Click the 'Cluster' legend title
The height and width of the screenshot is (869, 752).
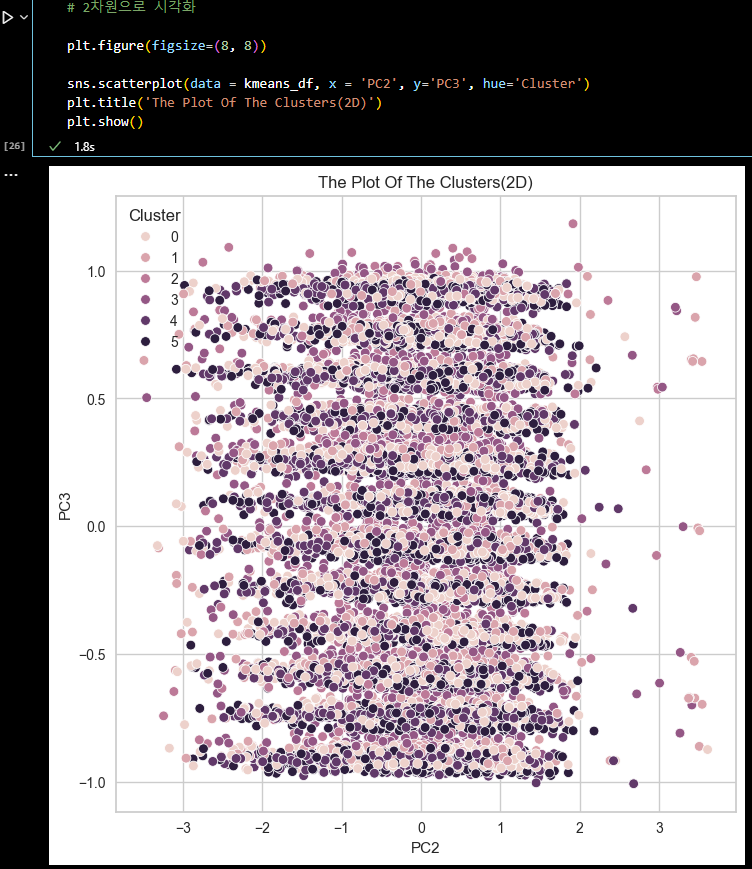[x=155, y=215]
